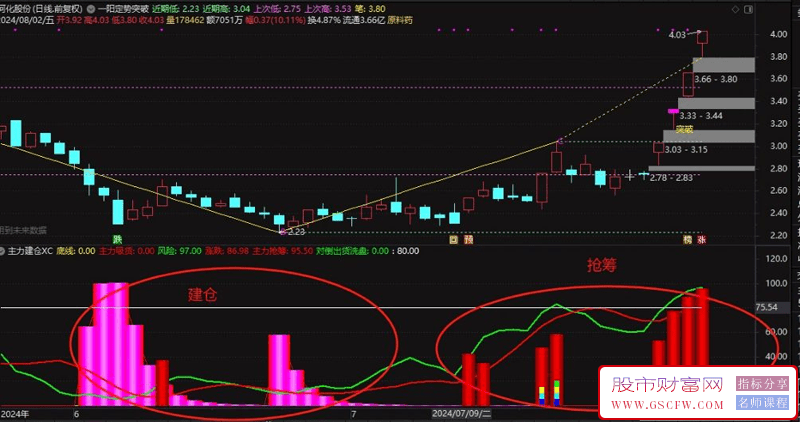Screen dimensions: 800x422
Task: Click the 2024/07/09/二 date on time axis
Action: (x=462, y=414)
